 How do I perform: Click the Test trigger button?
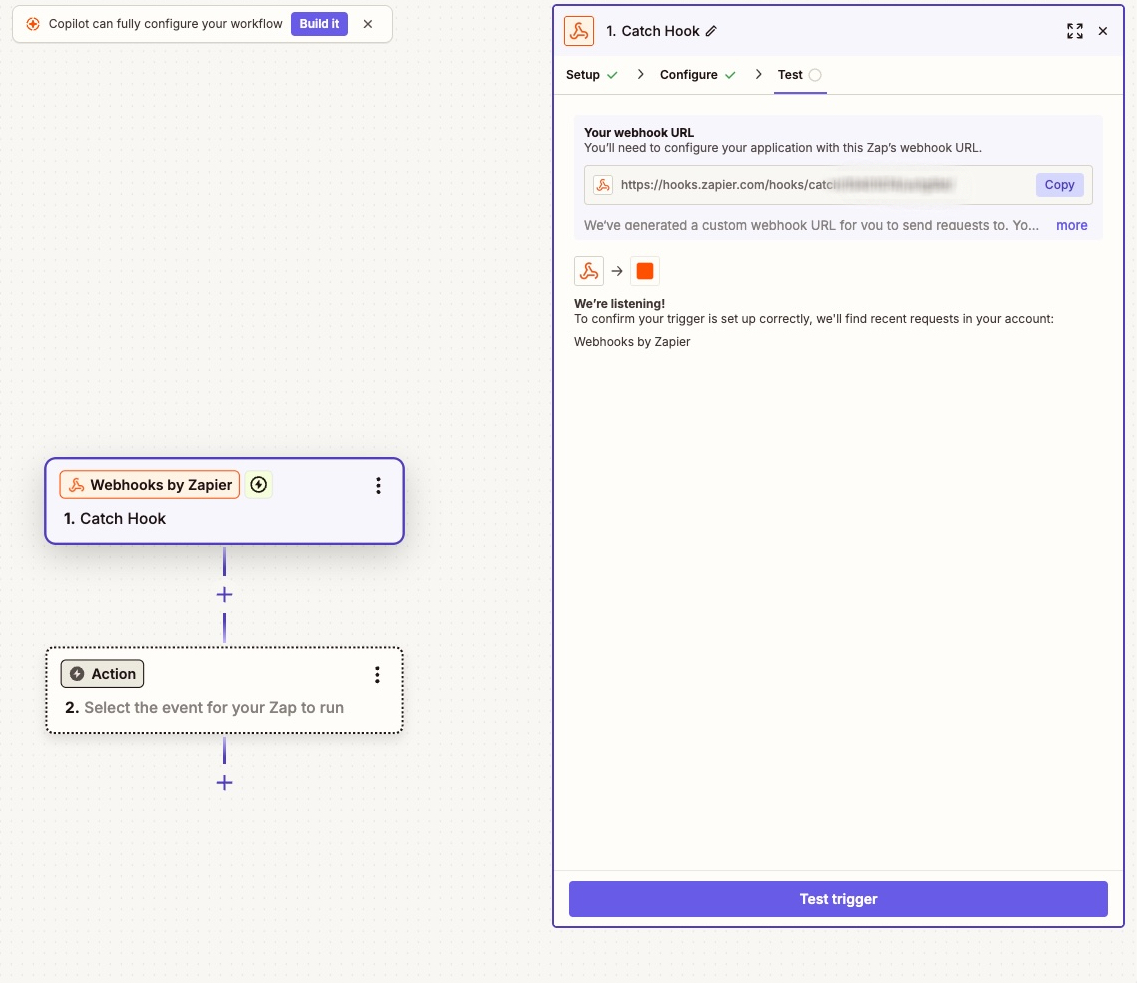pyautogui.click(x=838, y=898)
